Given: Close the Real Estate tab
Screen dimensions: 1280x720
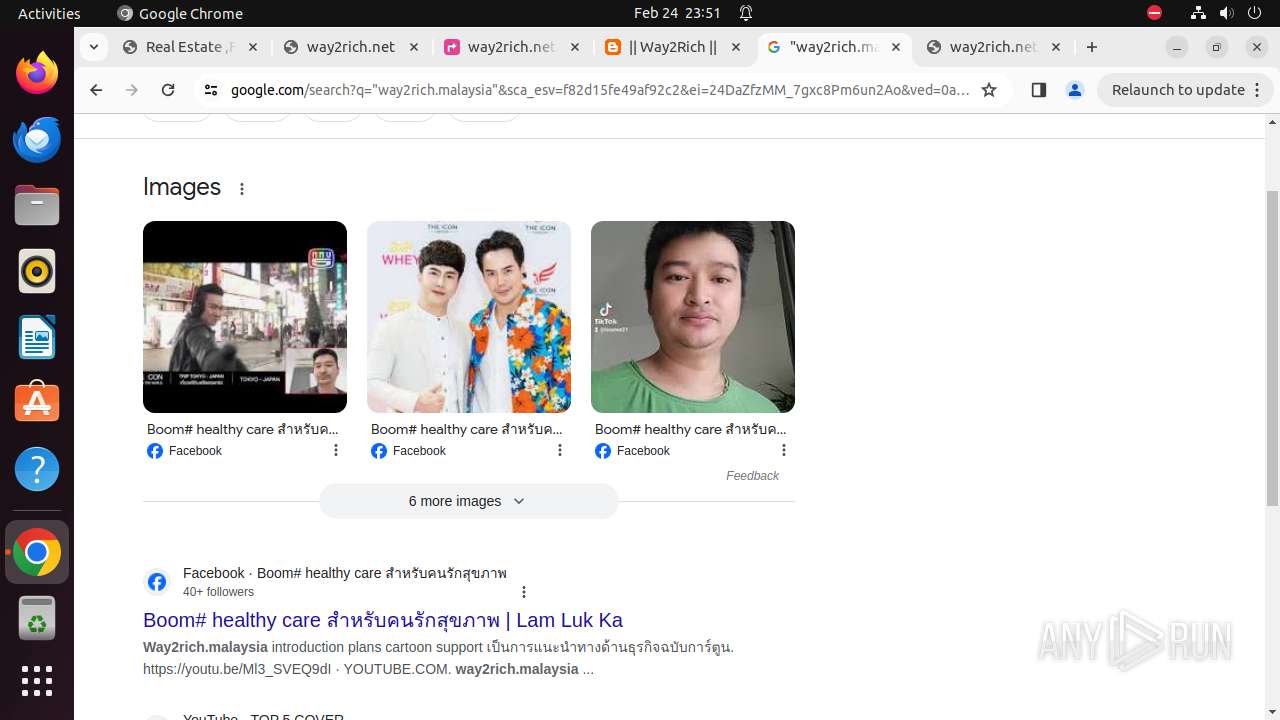Looking at the screenshot, I should (253, 47).
